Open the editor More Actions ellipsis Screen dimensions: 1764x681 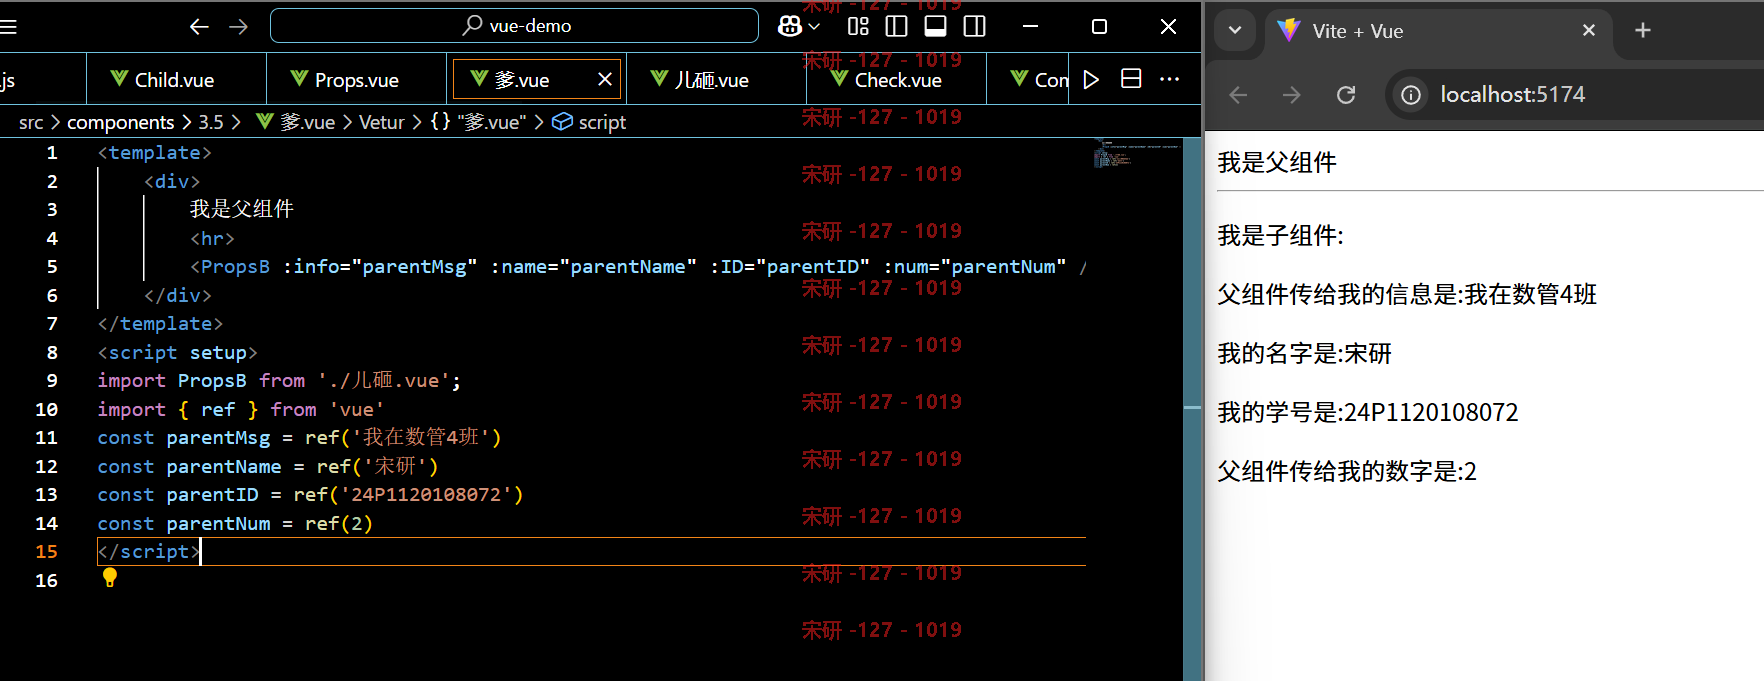tap(1170, 79)
